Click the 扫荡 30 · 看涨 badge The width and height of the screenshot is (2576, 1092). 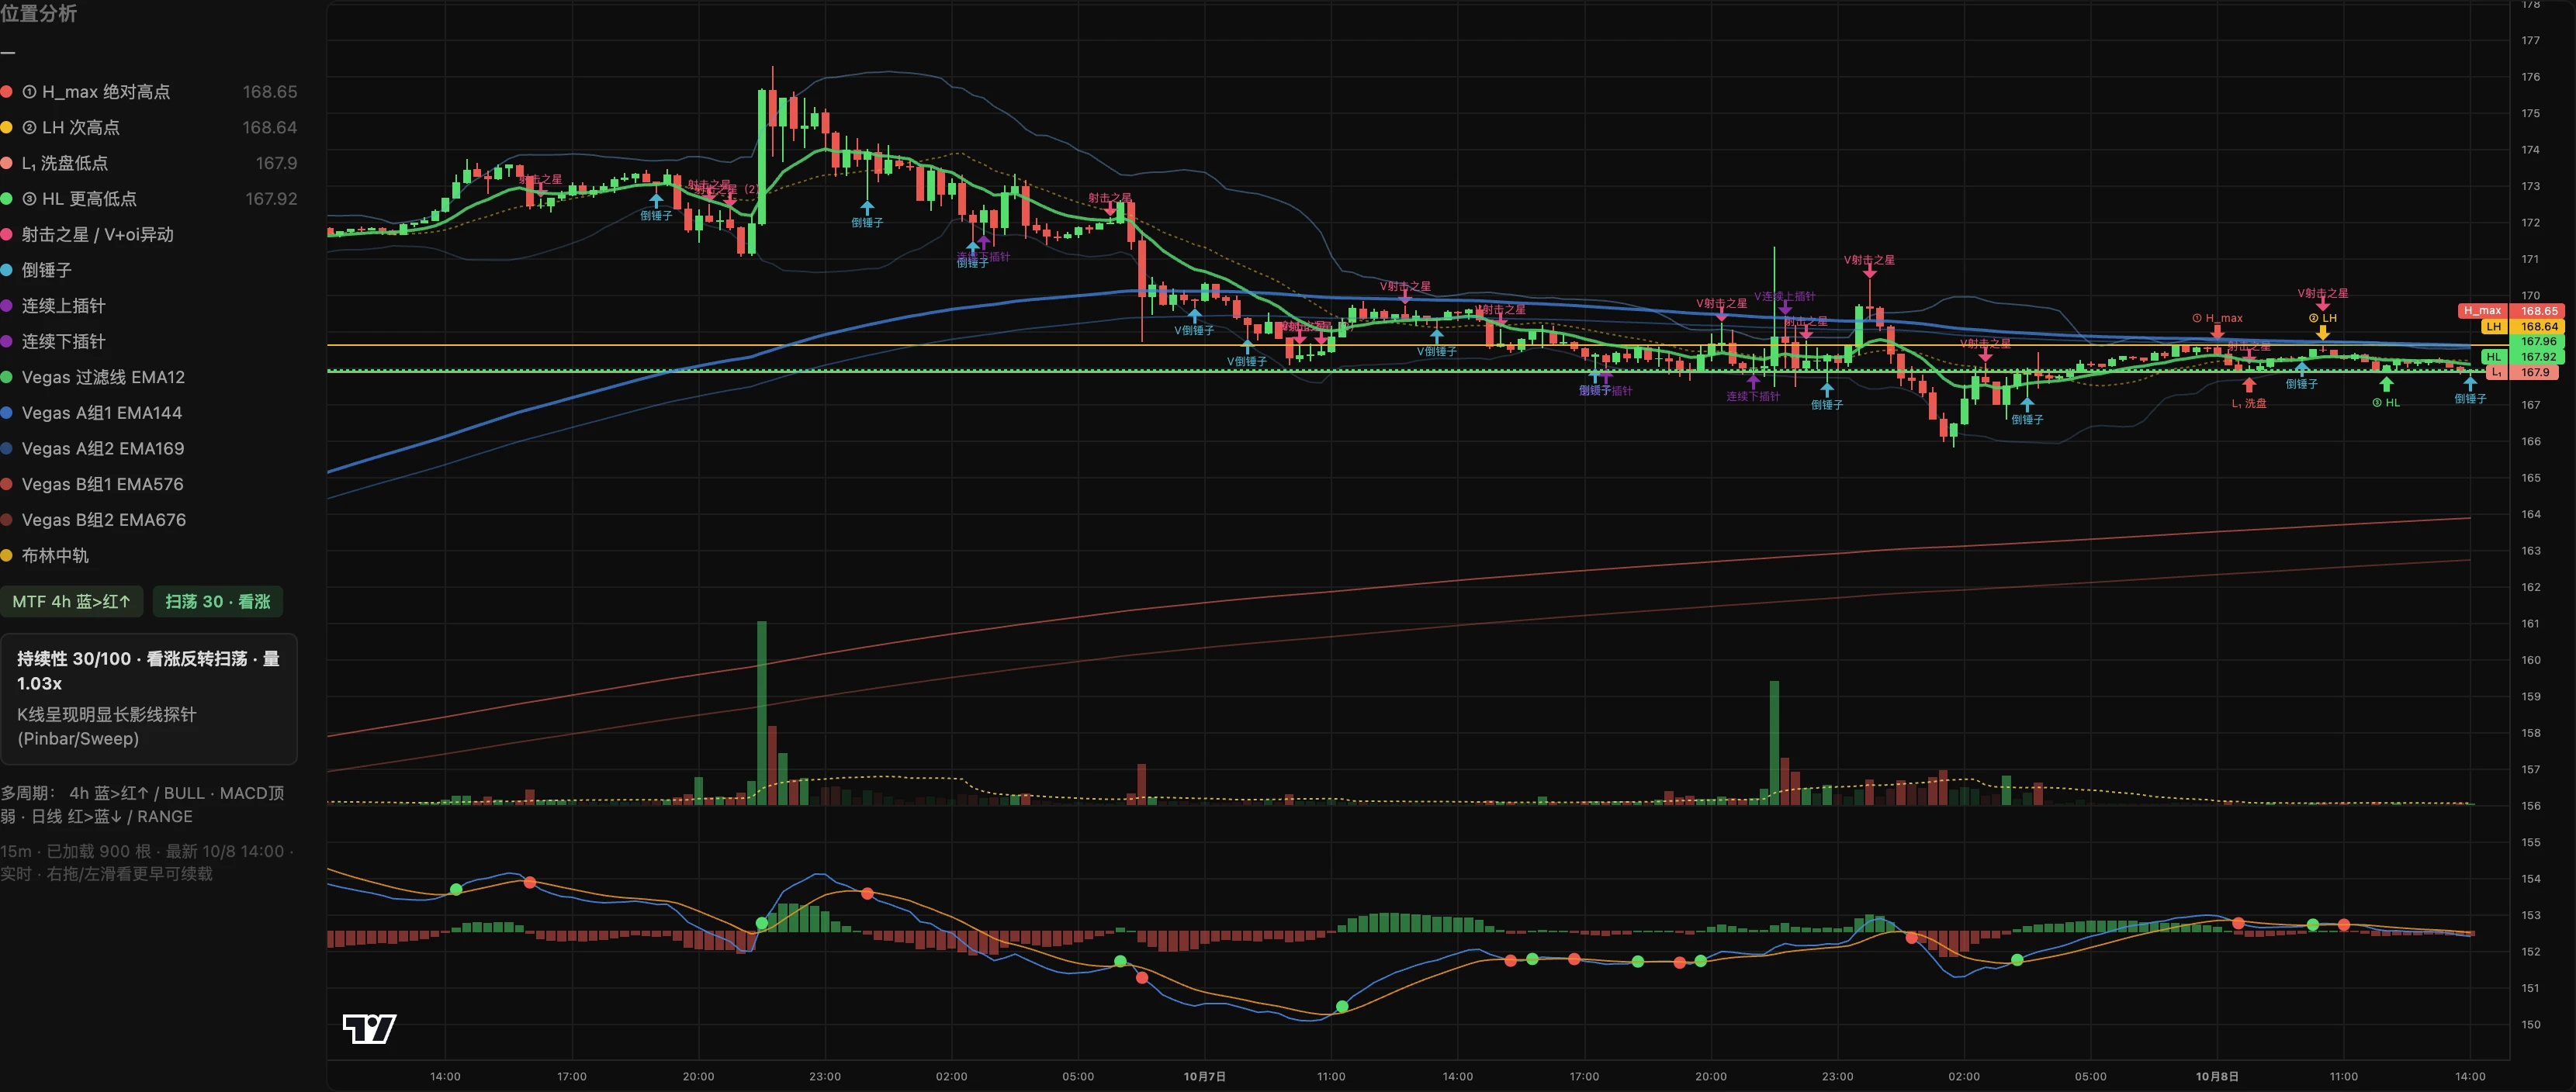click(x=217, y=602)
